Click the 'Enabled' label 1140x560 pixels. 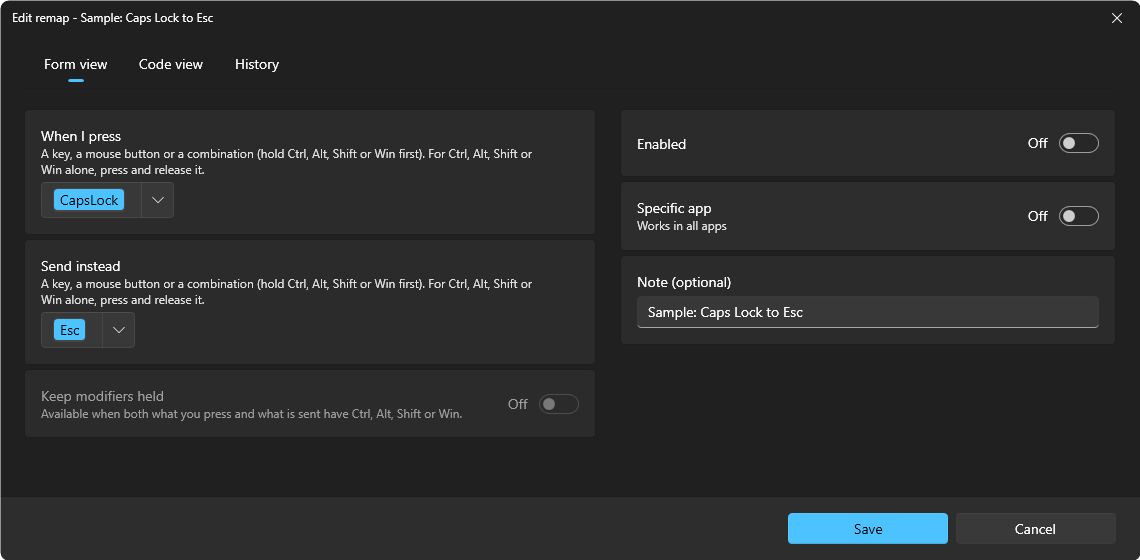point(662,144)
